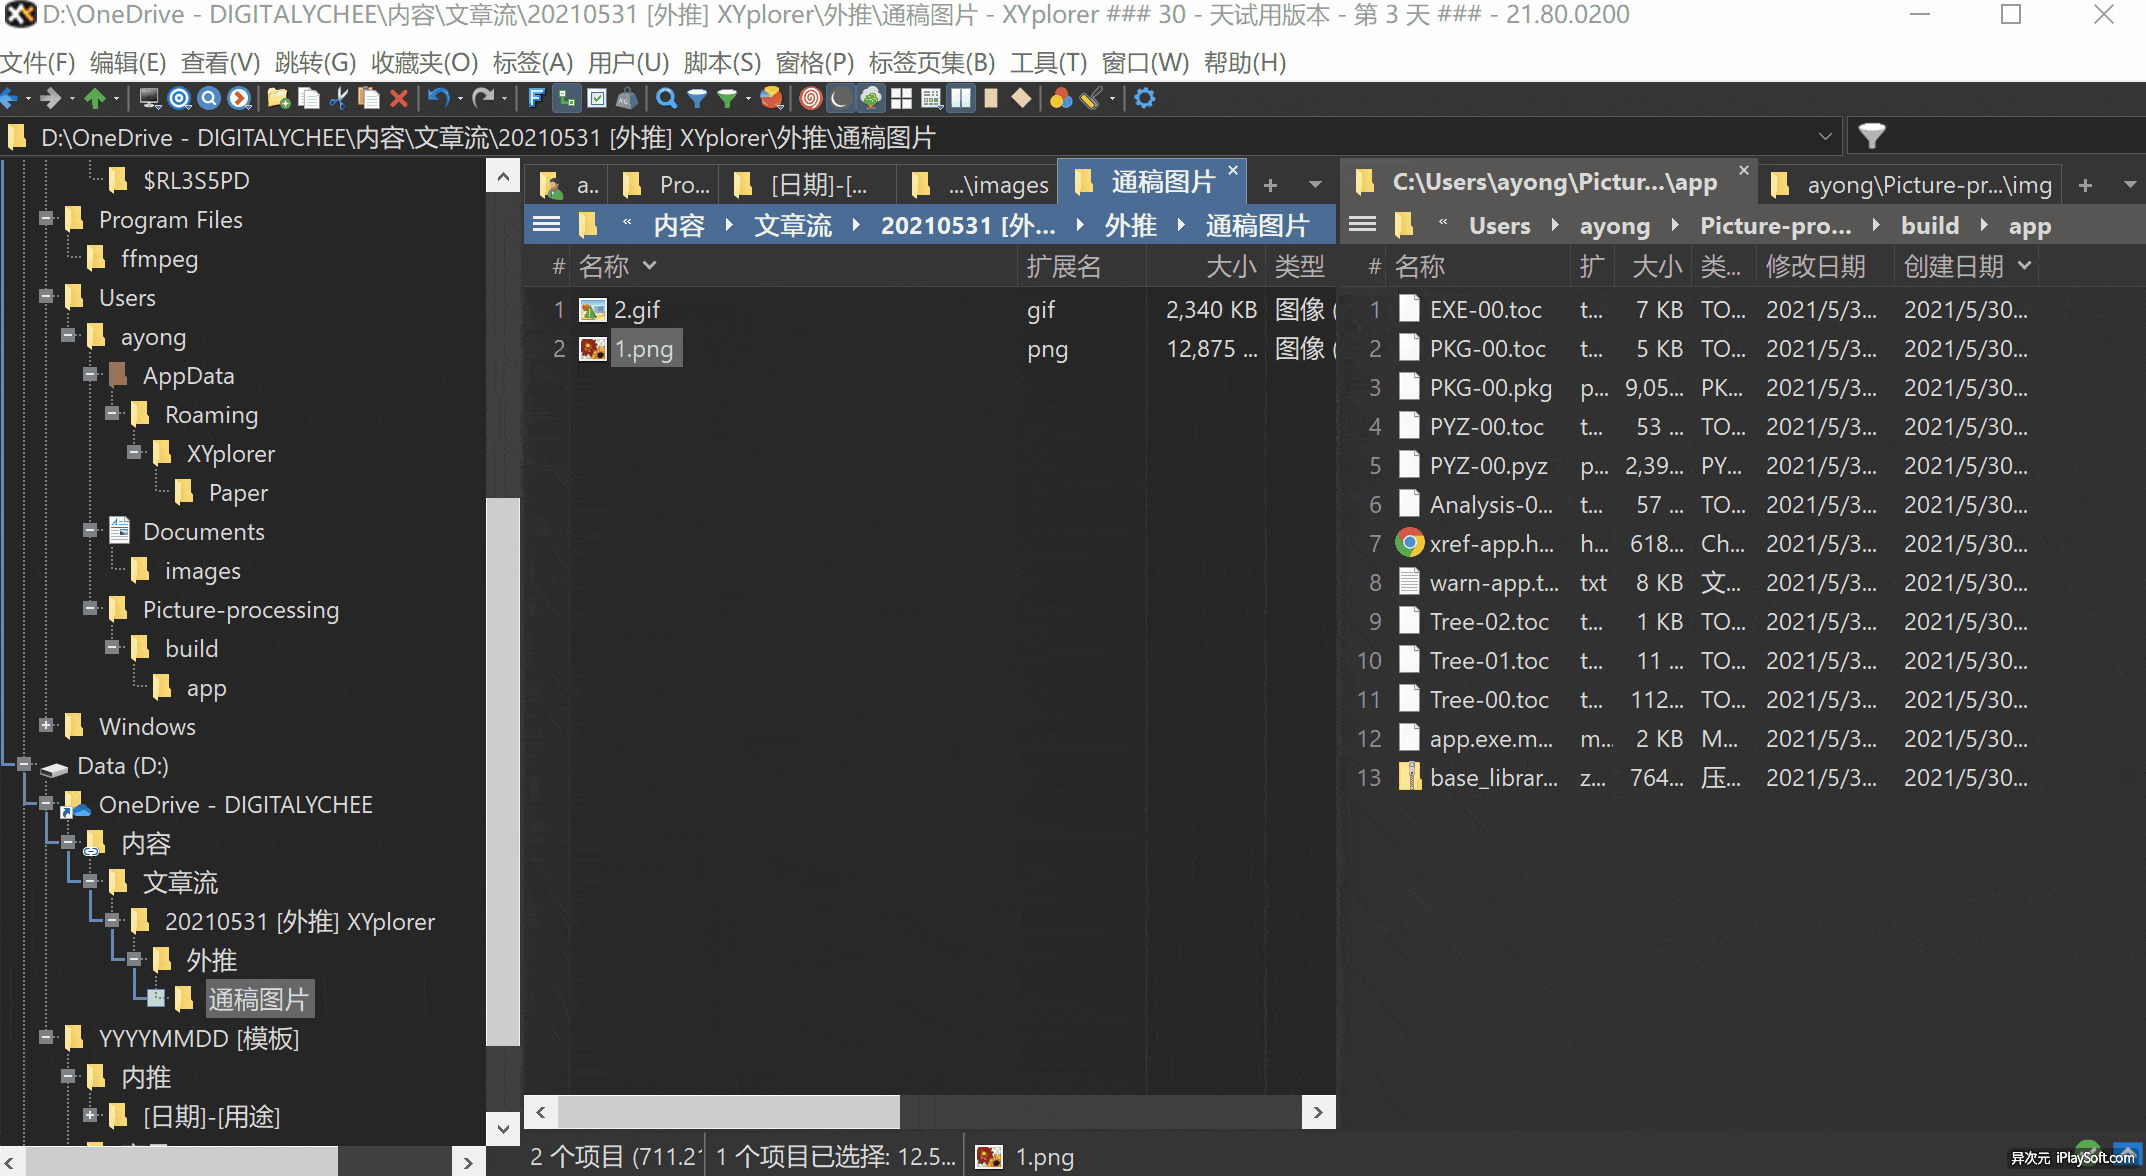Open the address bar history dropdown
Viewport: 2146px width, 1176px height.
coord(1825,136)
